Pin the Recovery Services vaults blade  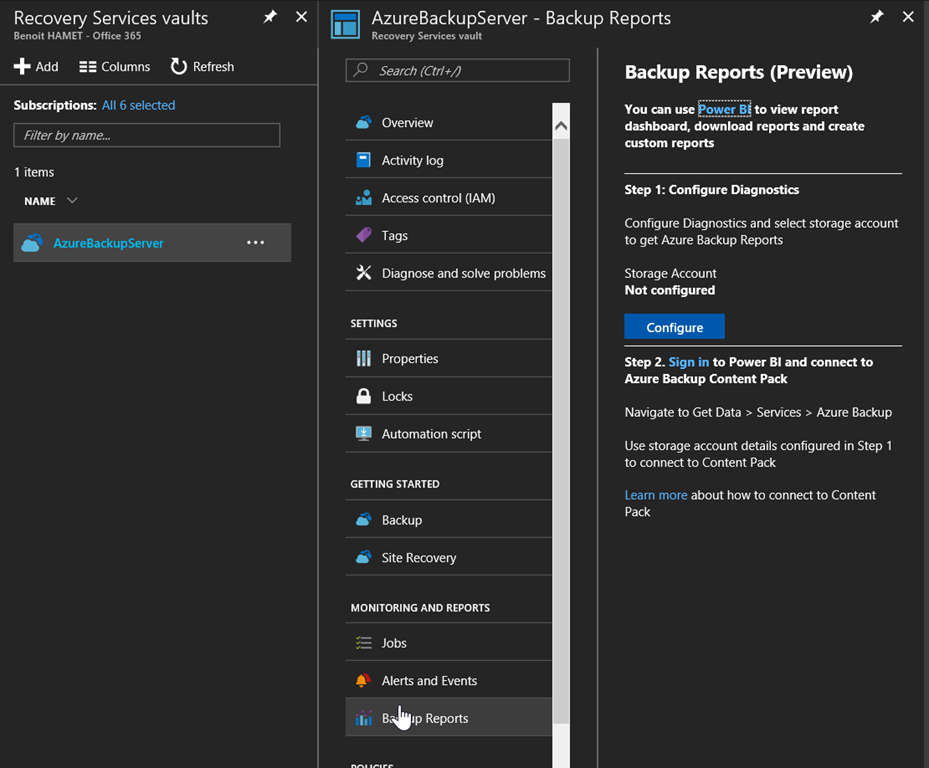(x=270, y=18)
